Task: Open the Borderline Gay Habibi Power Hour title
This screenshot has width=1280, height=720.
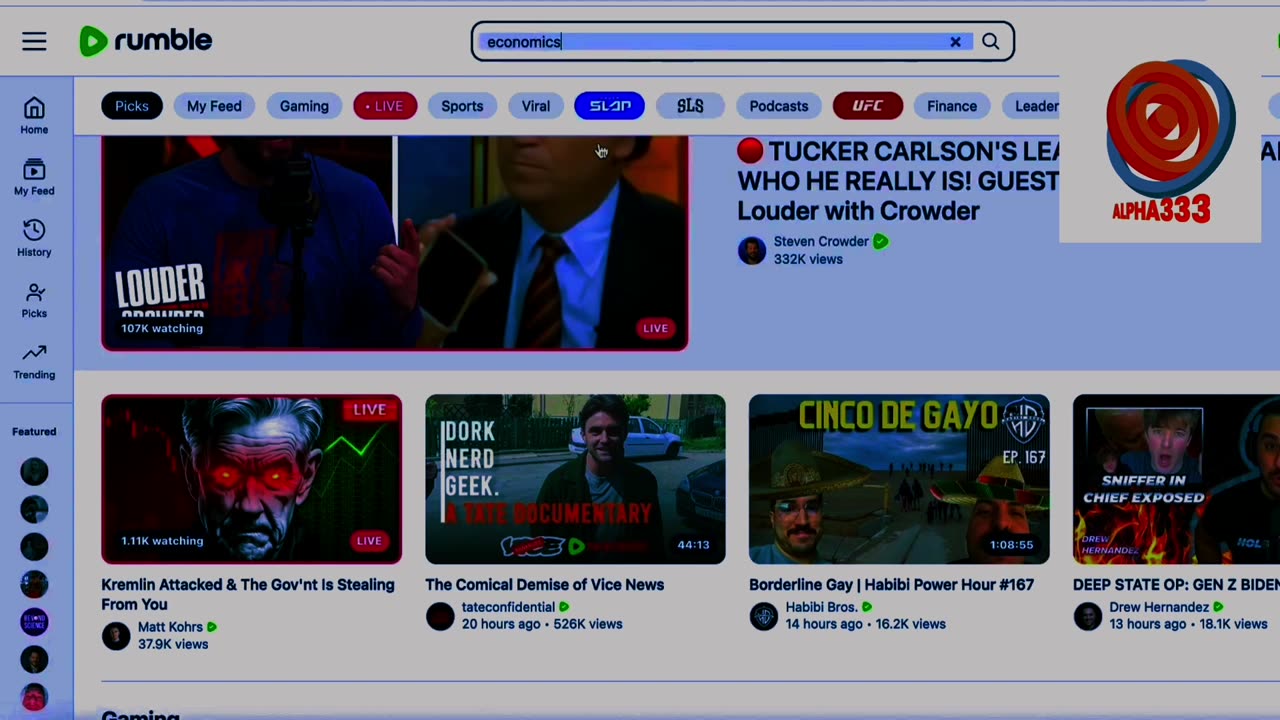Action: (892, 584)
